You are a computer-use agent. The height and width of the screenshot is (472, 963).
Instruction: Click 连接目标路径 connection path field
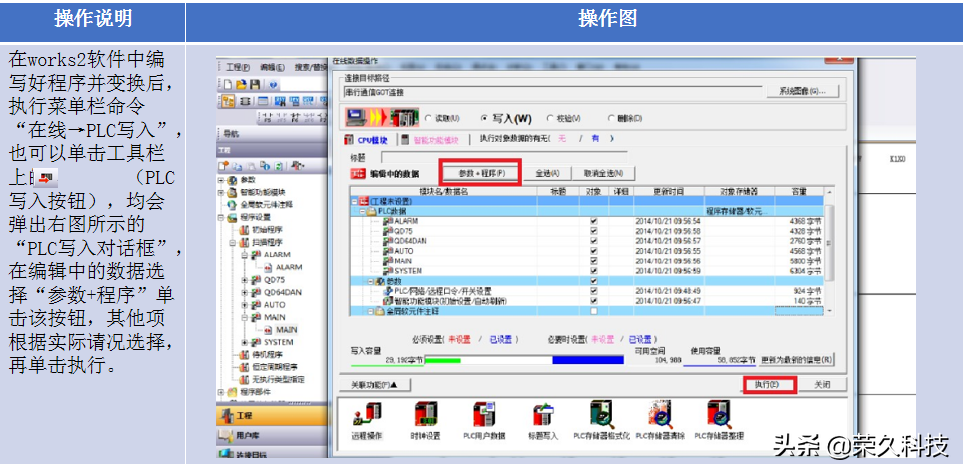point(552,92)
